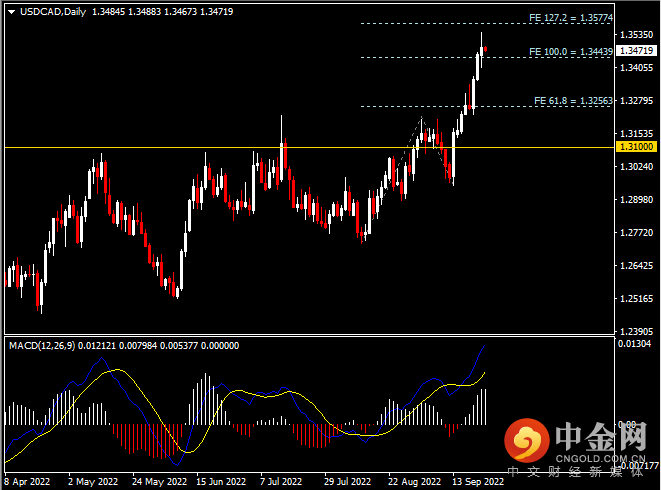Click the 7 Jul 2022 date label

[281, 482]
